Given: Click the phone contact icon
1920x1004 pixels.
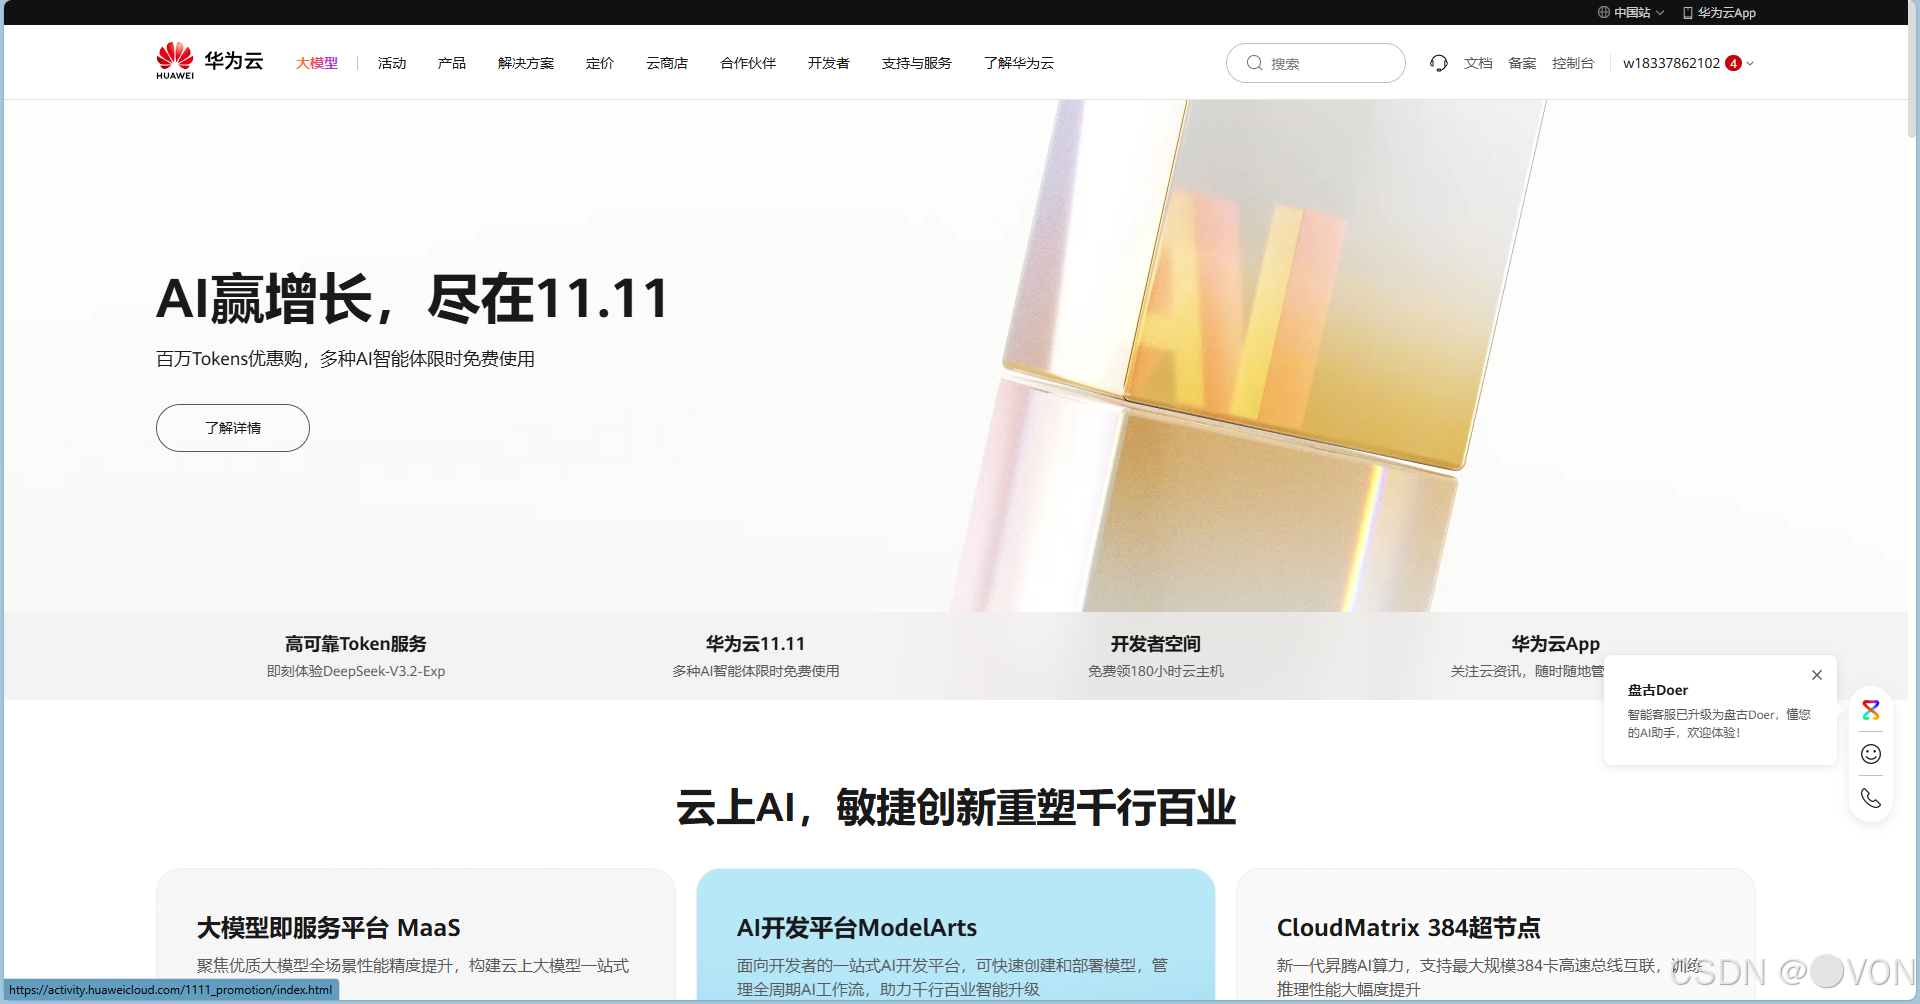Looking at the screenshot, I should (1870, 798).
